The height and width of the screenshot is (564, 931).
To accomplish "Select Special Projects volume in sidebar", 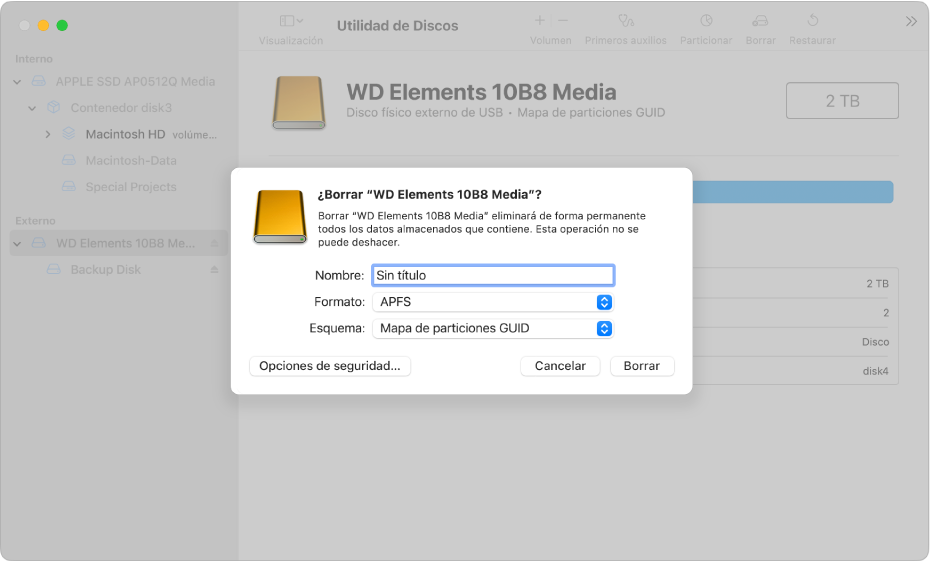I will pos(130,187).
